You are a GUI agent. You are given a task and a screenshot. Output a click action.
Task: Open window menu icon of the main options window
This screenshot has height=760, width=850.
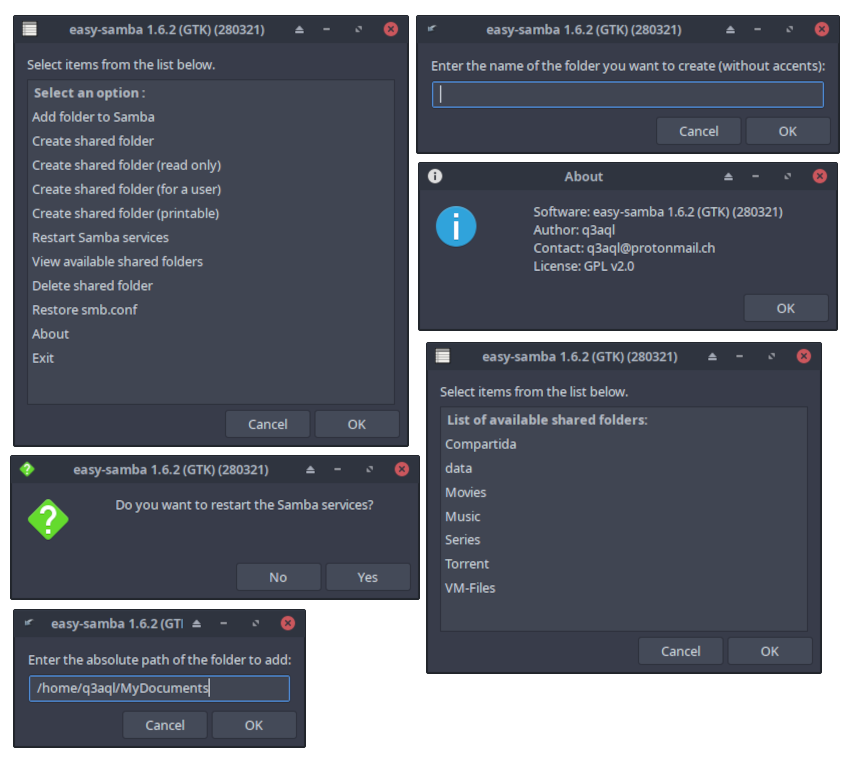coord(30,29)
